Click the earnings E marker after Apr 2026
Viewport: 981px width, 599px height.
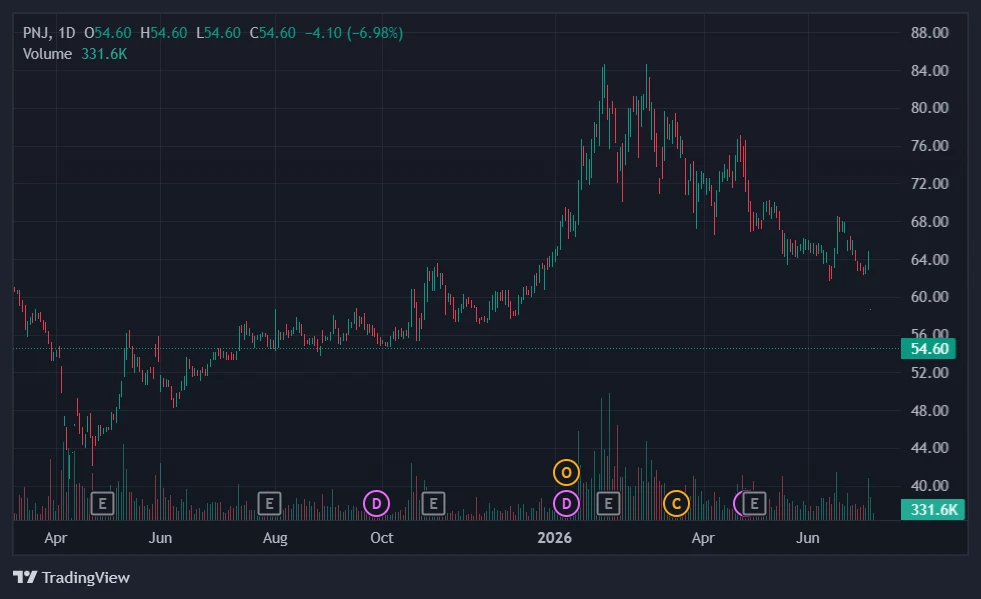(x=755, y=503)
